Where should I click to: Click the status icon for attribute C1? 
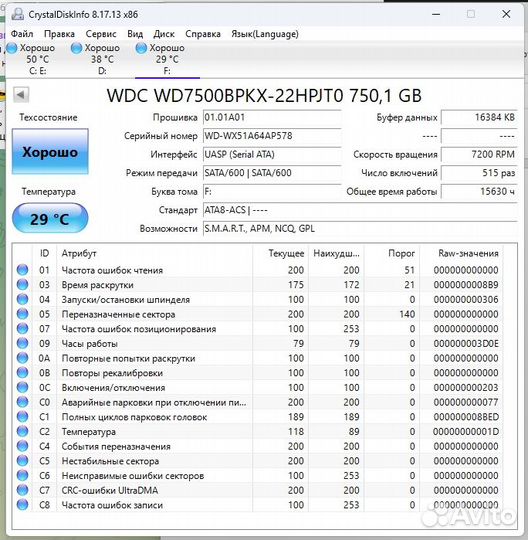pyautogui.click(x=22, y=417)
